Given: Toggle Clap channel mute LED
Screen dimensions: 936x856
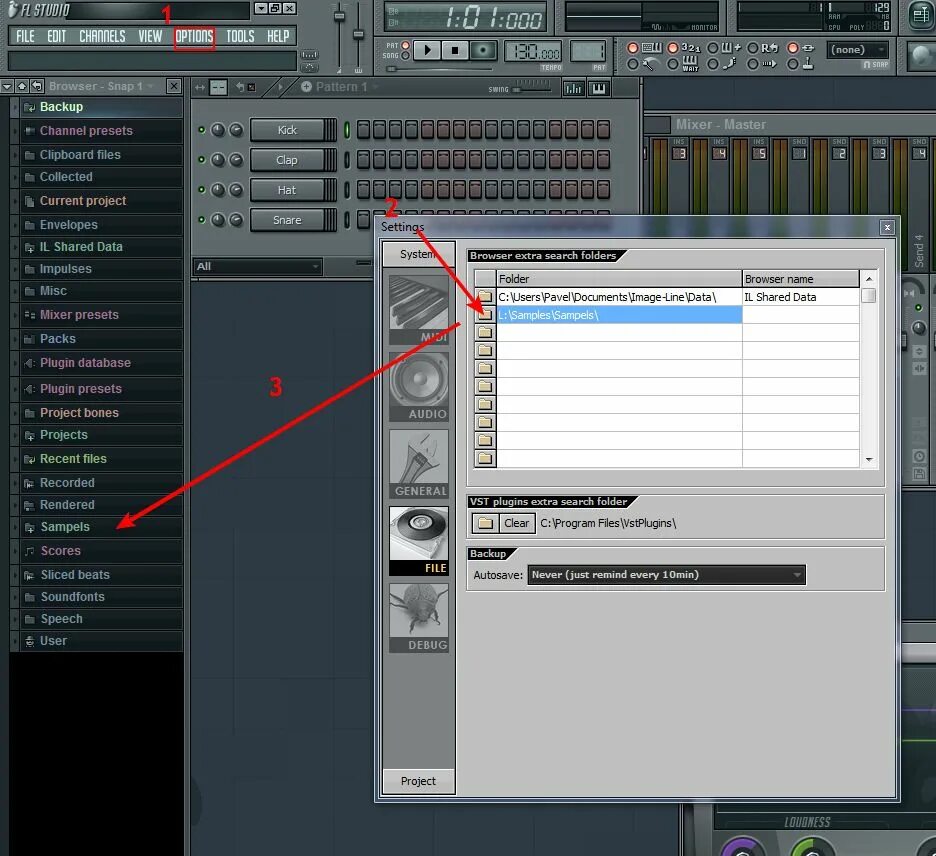Looking at the screenshot, I should pyautogui.click(x=201, y=159).
